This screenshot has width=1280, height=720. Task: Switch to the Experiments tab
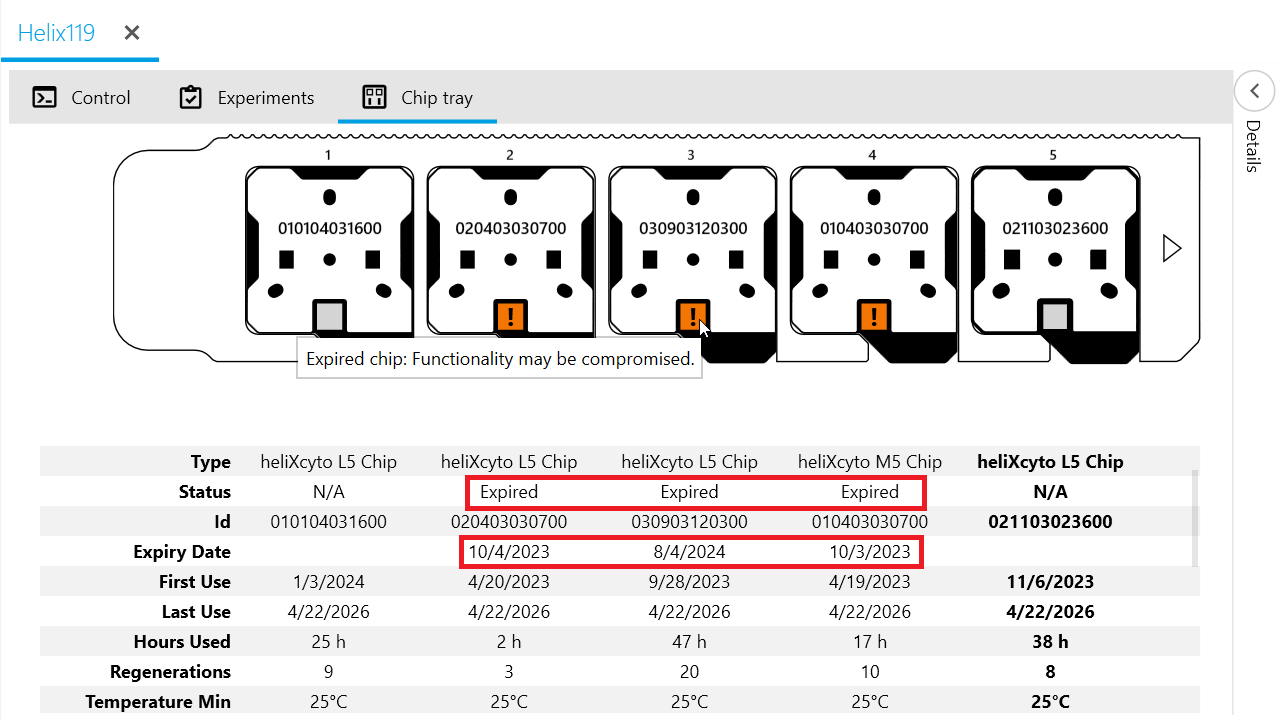click(246, 97)
